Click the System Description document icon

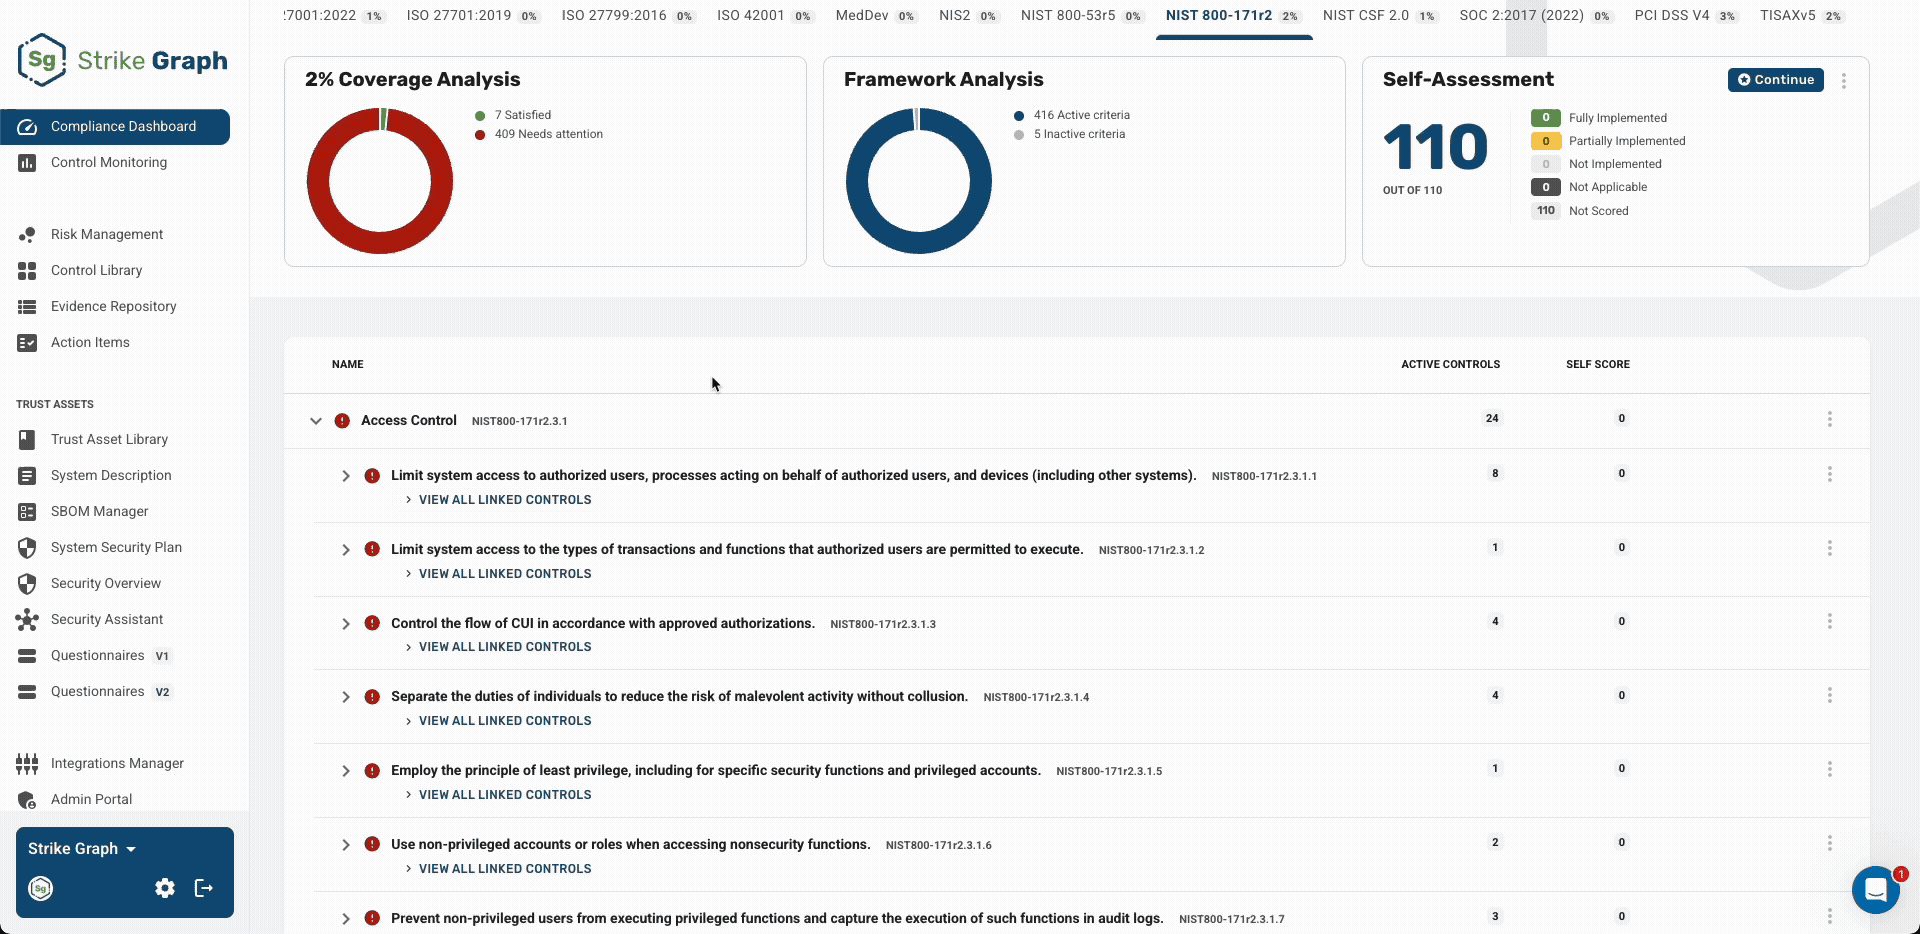(27, 476)
